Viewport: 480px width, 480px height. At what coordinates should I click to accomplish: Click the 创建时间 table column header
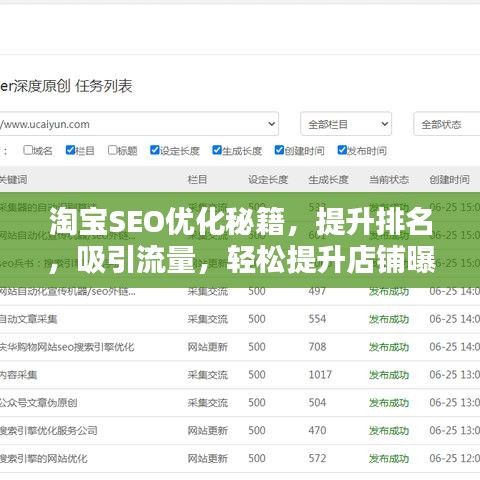[449, 180]
